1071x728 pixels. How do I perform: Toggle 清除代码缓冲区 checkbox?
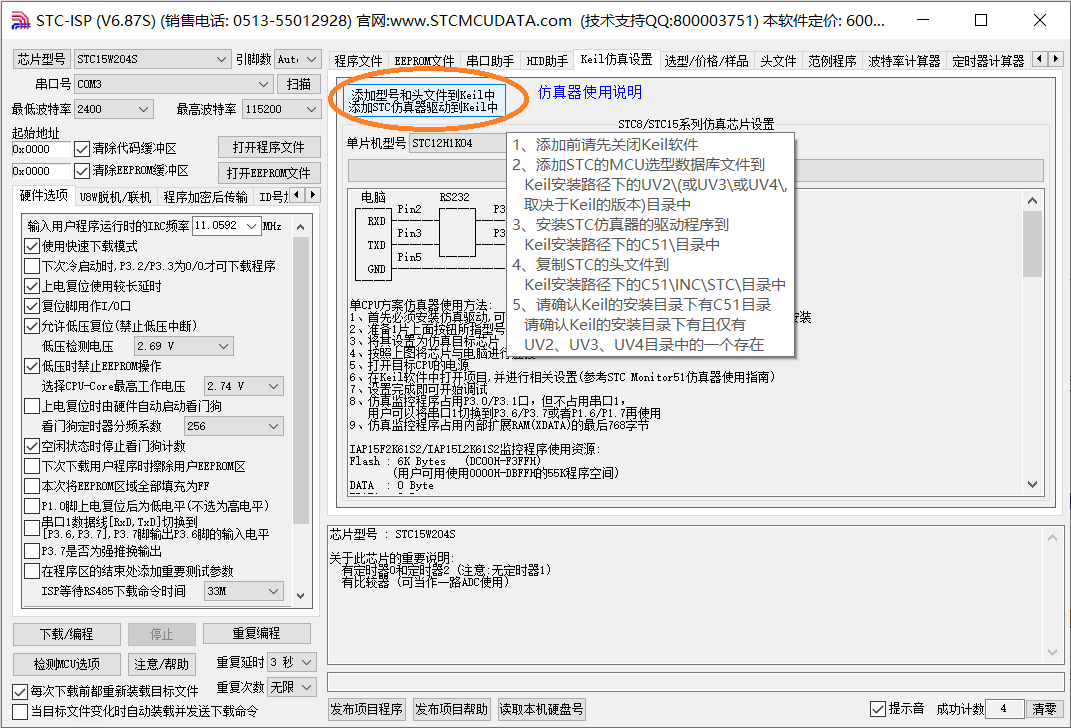[x=82, y=149]
